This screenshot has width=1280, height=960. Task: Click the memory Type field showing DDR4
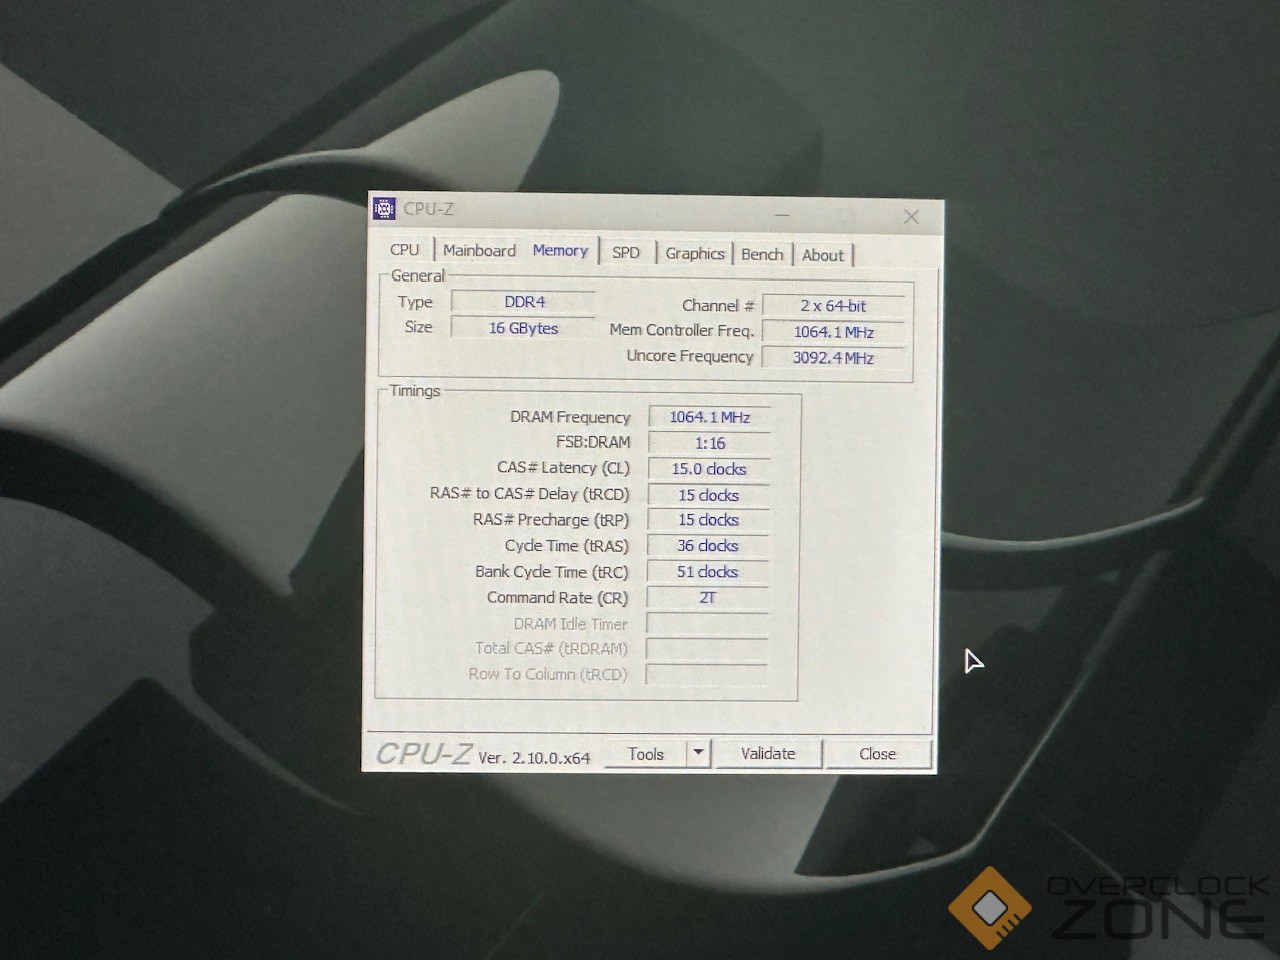coord(524,301)
